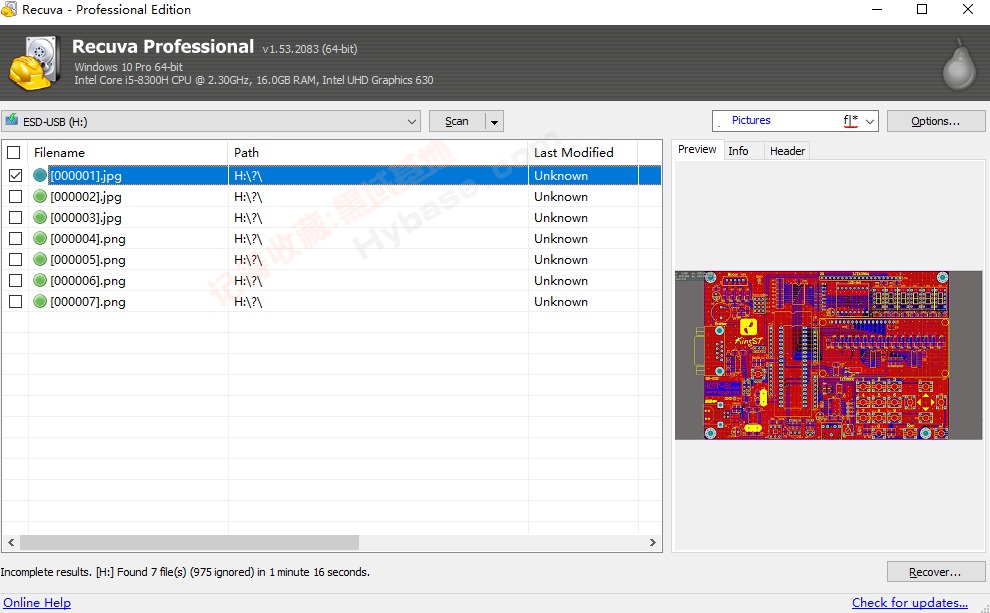Uncheck the [000001].jpg checkbox
This screenshot has height=613, width=990.
click(15, 176)
